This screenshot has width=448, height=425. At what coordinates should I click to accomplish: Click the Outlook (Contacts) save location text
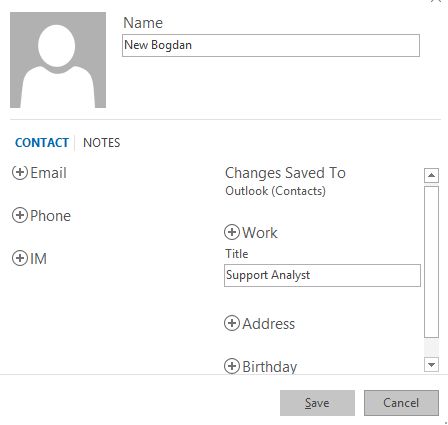[275, 191]
